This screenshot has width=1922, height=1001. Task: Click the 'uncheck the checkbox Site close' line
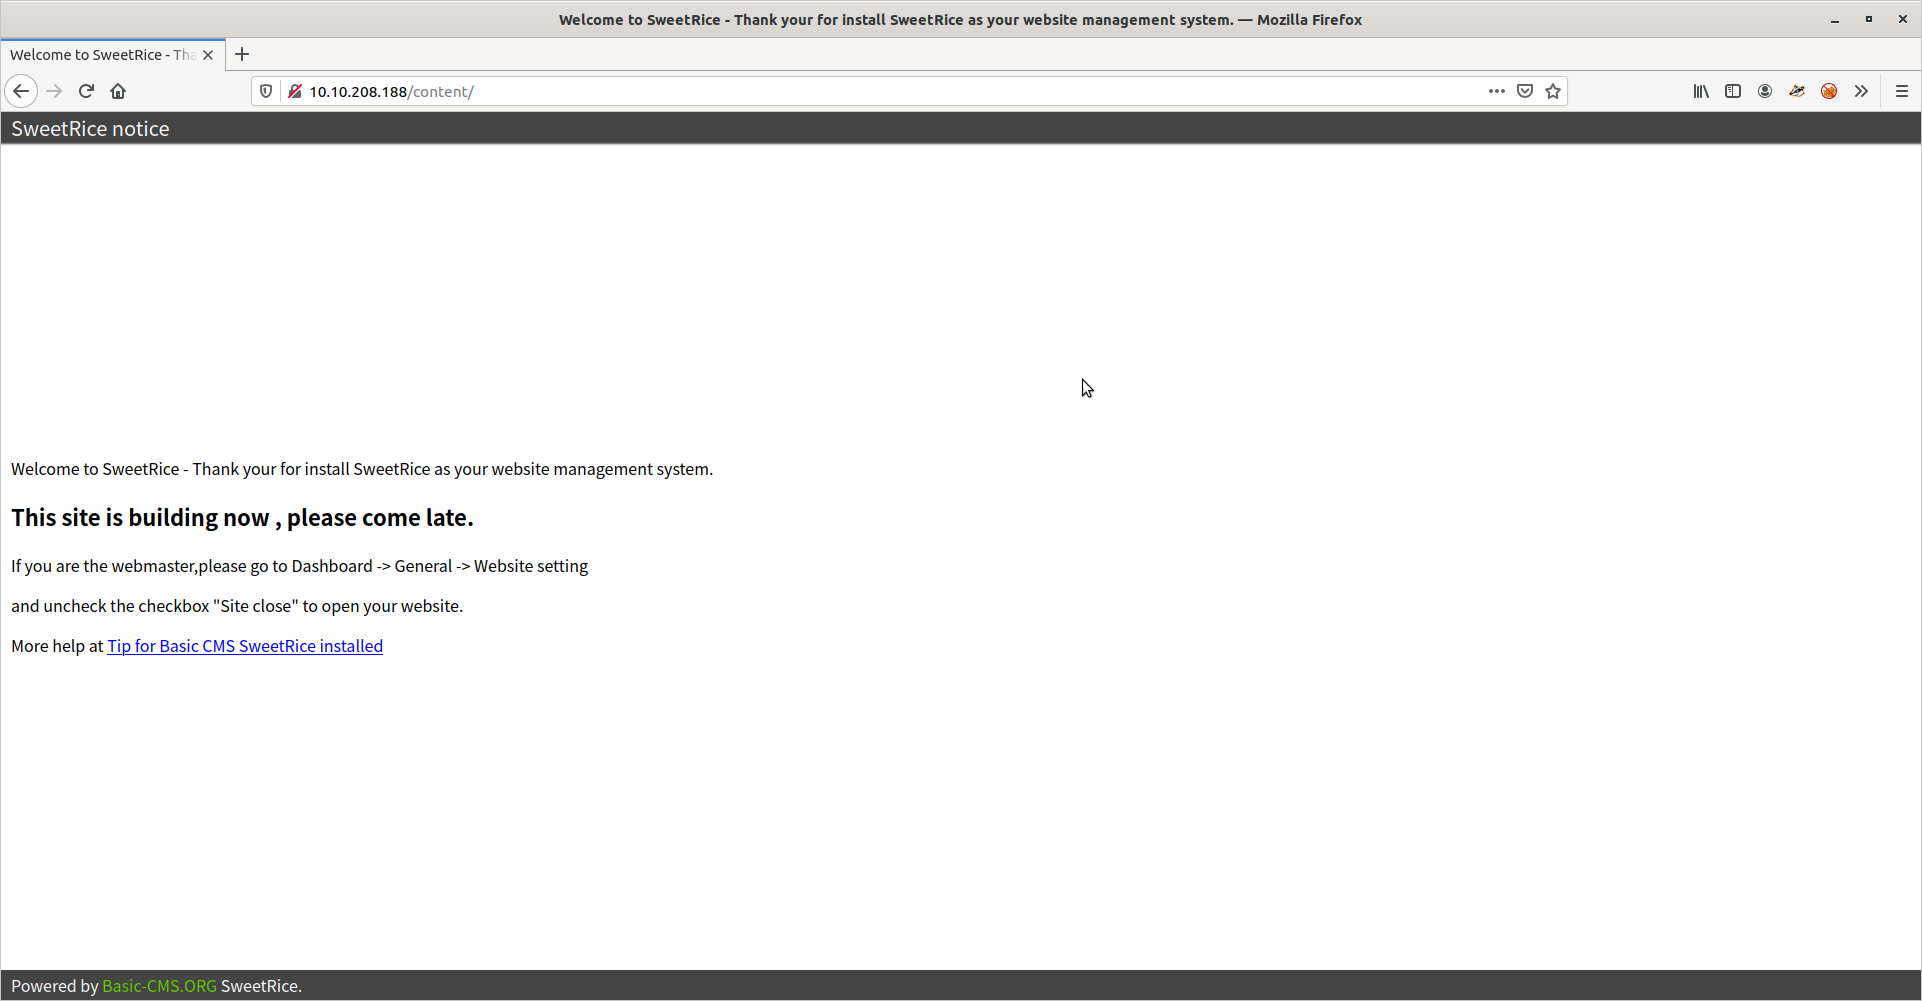[237, 606]
